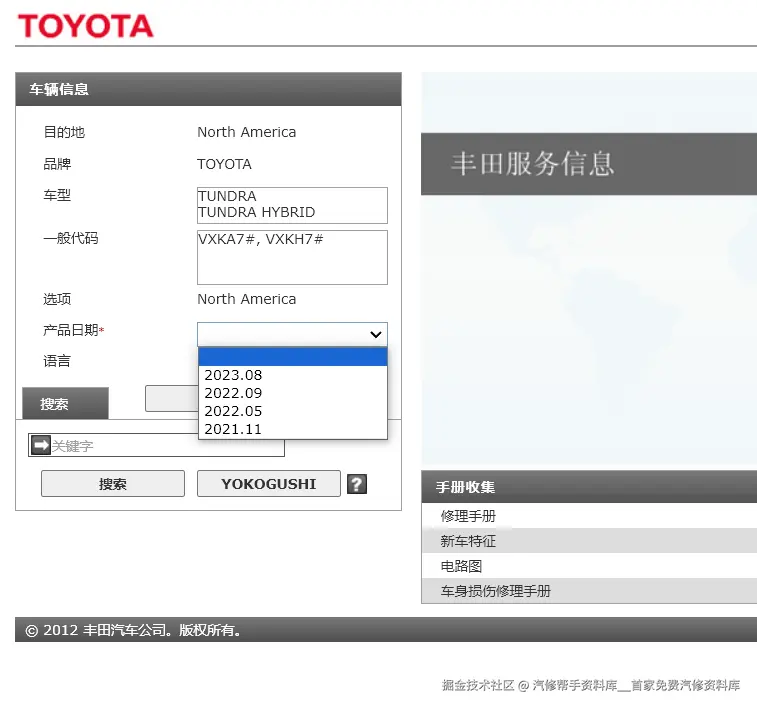Image resolution: width=757 pixels, height=709 pixels.
Task: Open 新车特征 manual
Action: (468, 541)
